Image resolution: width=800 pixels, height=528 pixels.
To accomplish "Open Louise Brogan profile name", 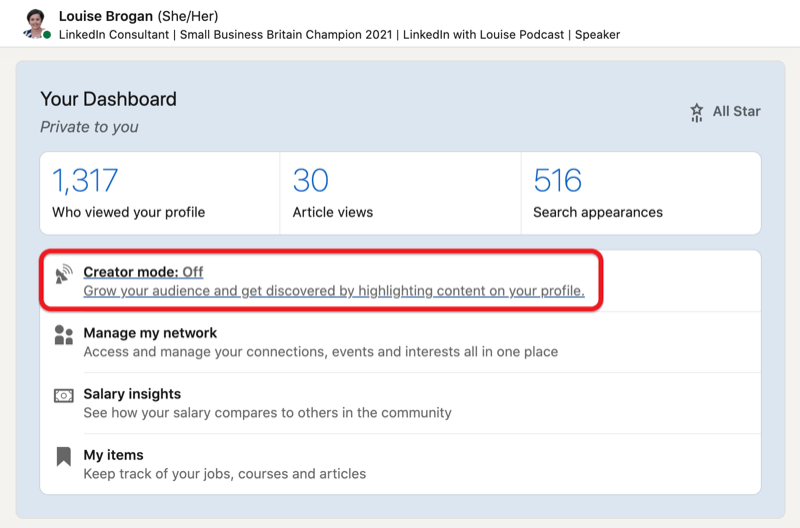I will click(106, 16).
